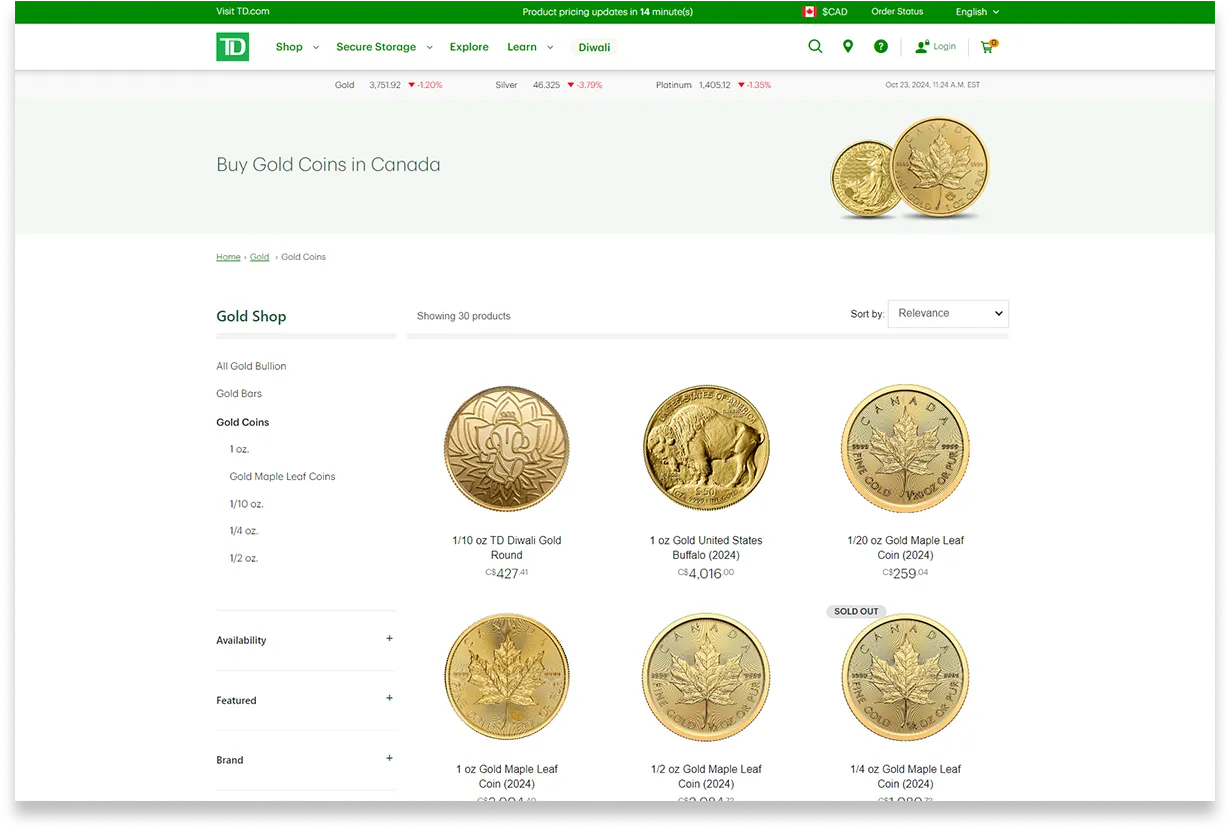Image resolution: width=1230 pixels, height=830 pixels.
Task: Expand the Availability filter
Action: point(306,640)
